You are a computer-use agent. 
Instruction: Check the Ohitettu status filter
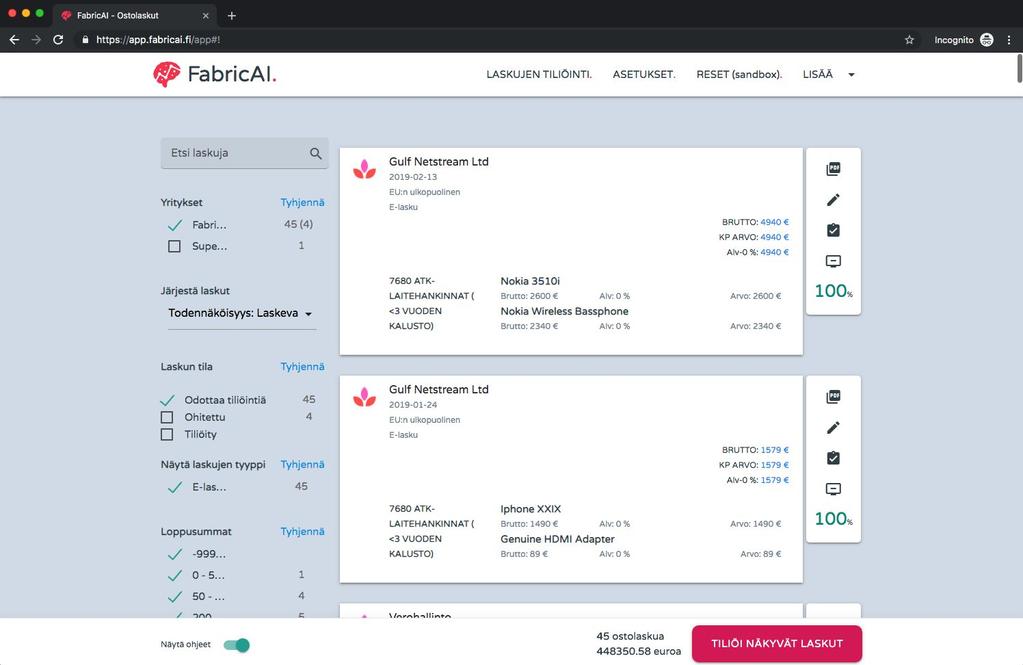(x=167, y=417)
